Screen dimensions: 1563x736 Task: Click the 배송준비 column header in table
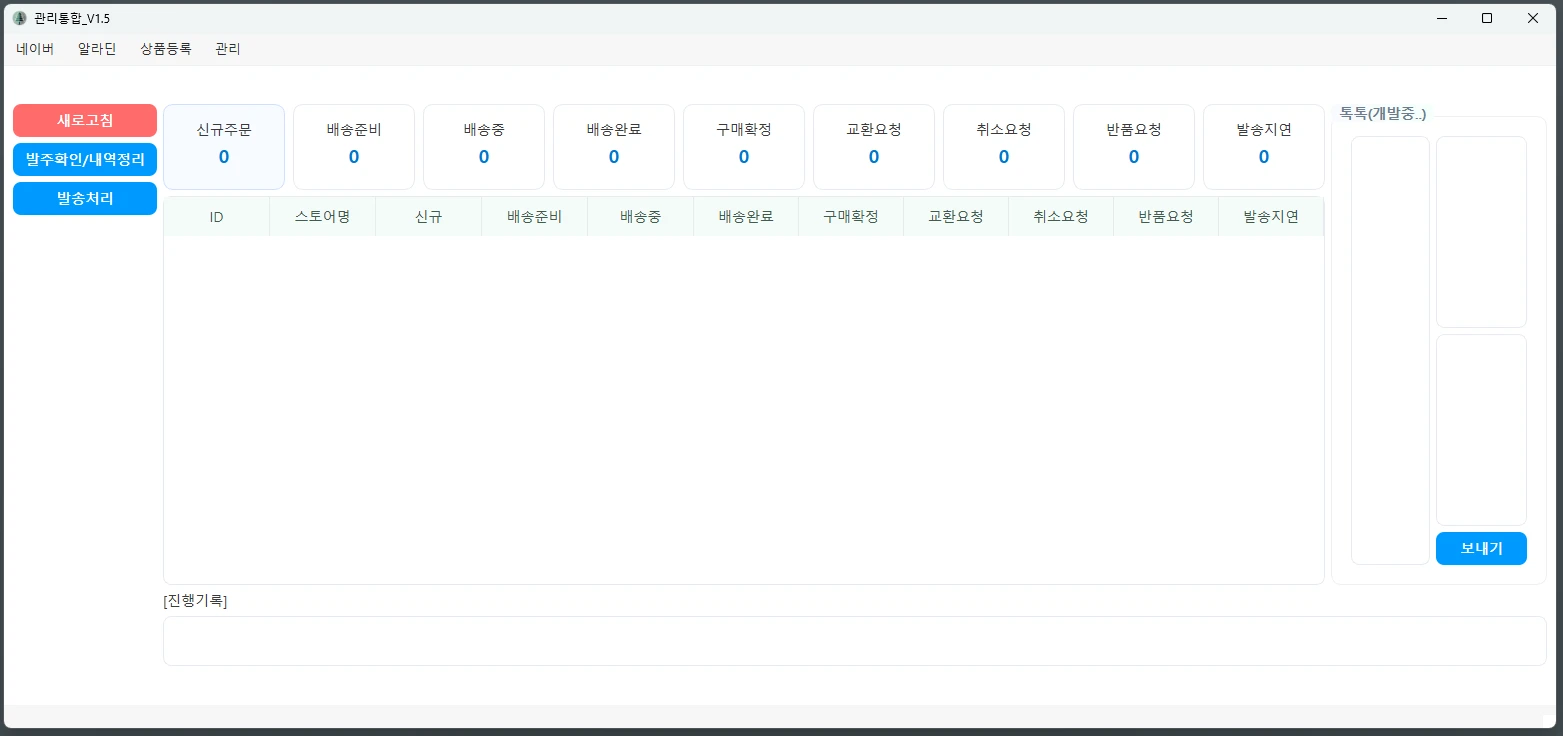tap(535, 217)
